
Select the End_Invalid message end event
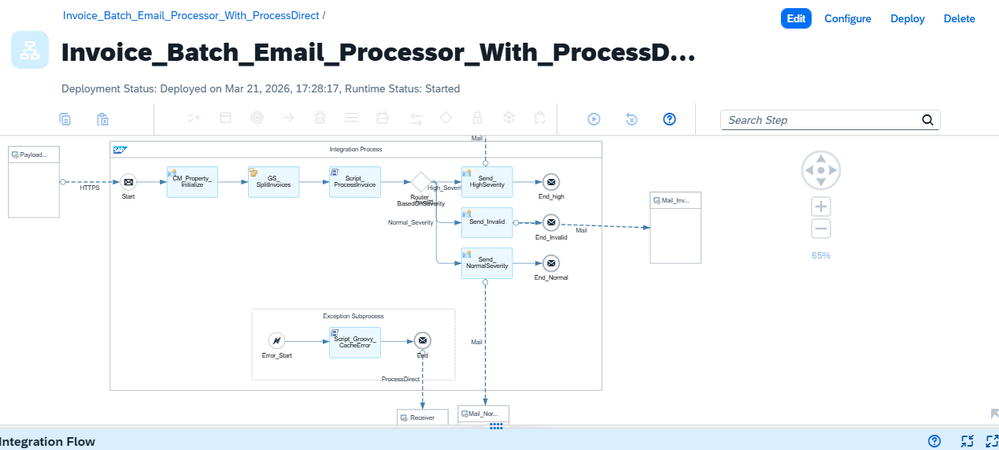[551, 223]
